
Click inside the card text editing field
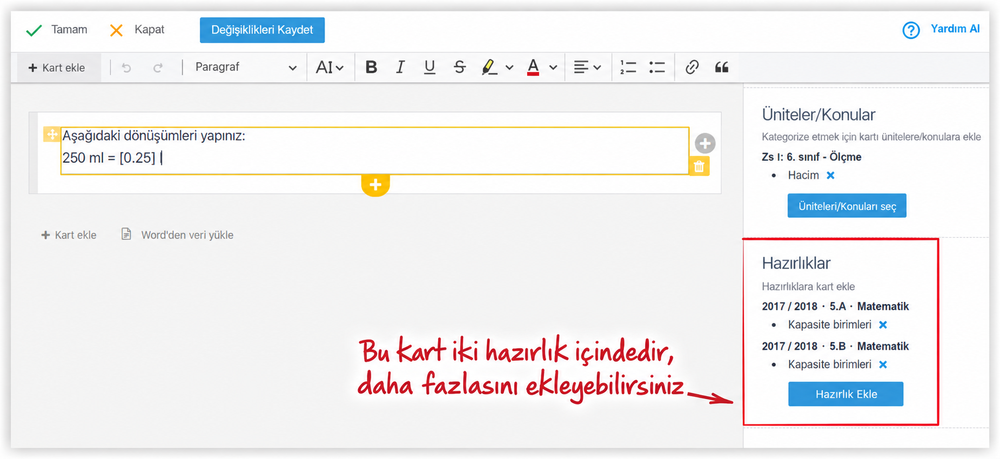coord(375,150)
